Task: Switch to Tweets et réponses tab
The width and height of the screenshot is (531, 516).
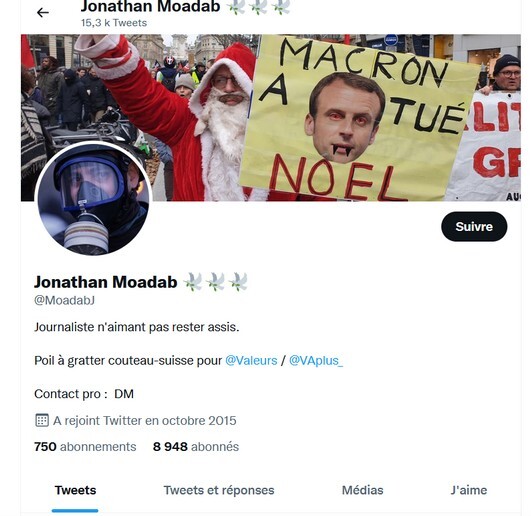Action: click(219, 490)
